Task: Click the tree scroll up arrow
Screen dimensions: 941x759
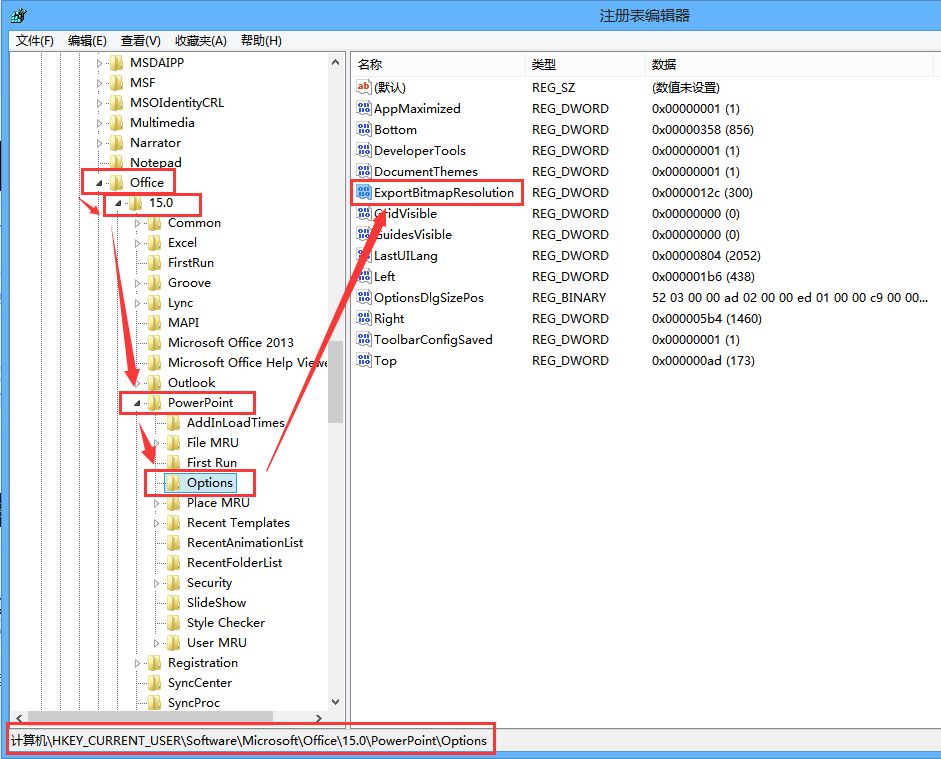Action: coord(335,62)
